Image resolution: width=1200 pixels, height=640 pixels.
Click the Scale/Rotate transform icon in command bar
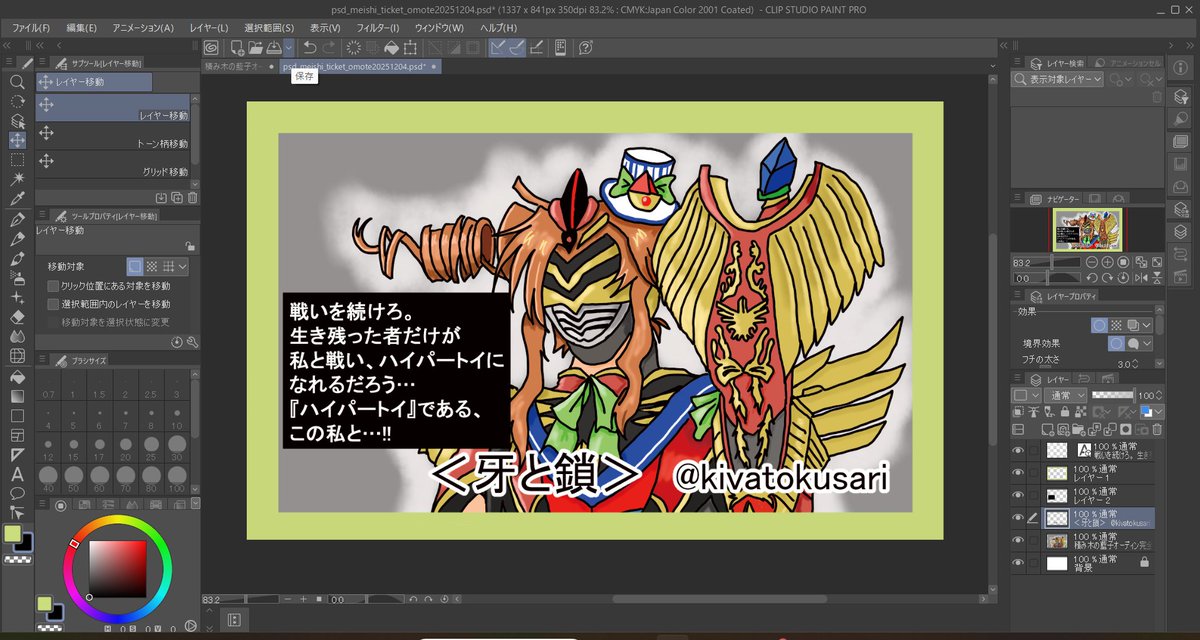click(x=412, y=47)
